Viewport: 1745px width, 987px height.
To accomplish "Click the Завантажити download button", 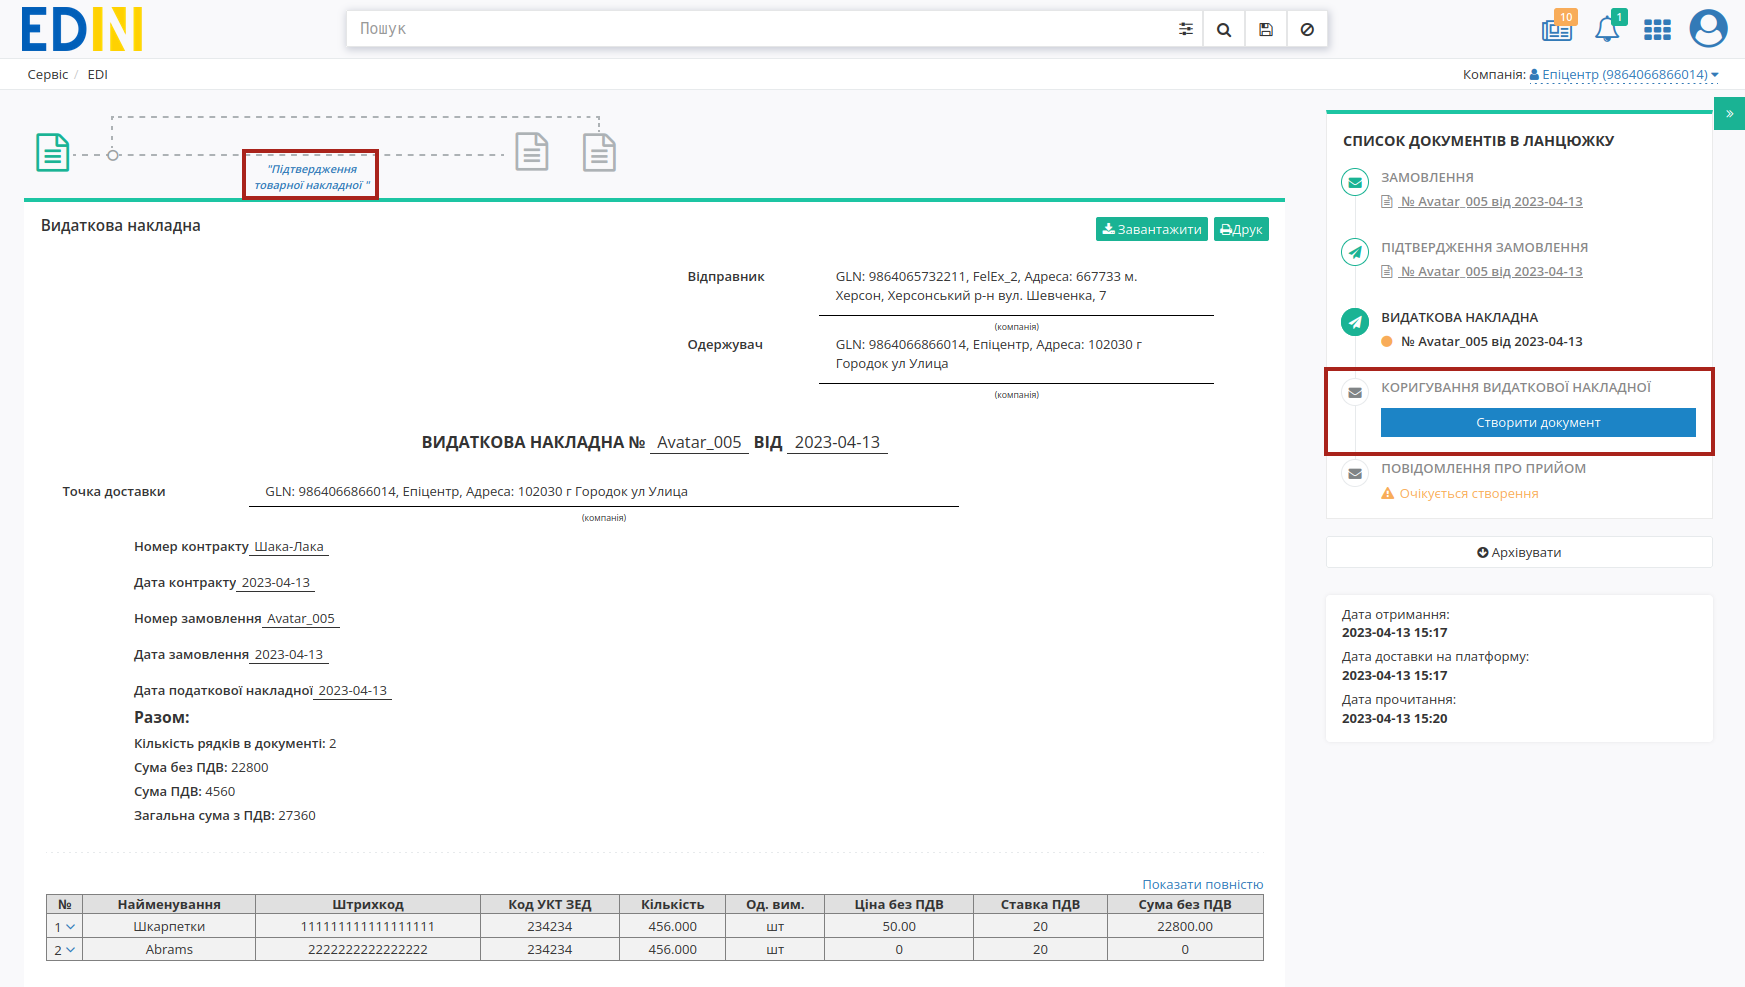I will click(x=1152, y=229).
